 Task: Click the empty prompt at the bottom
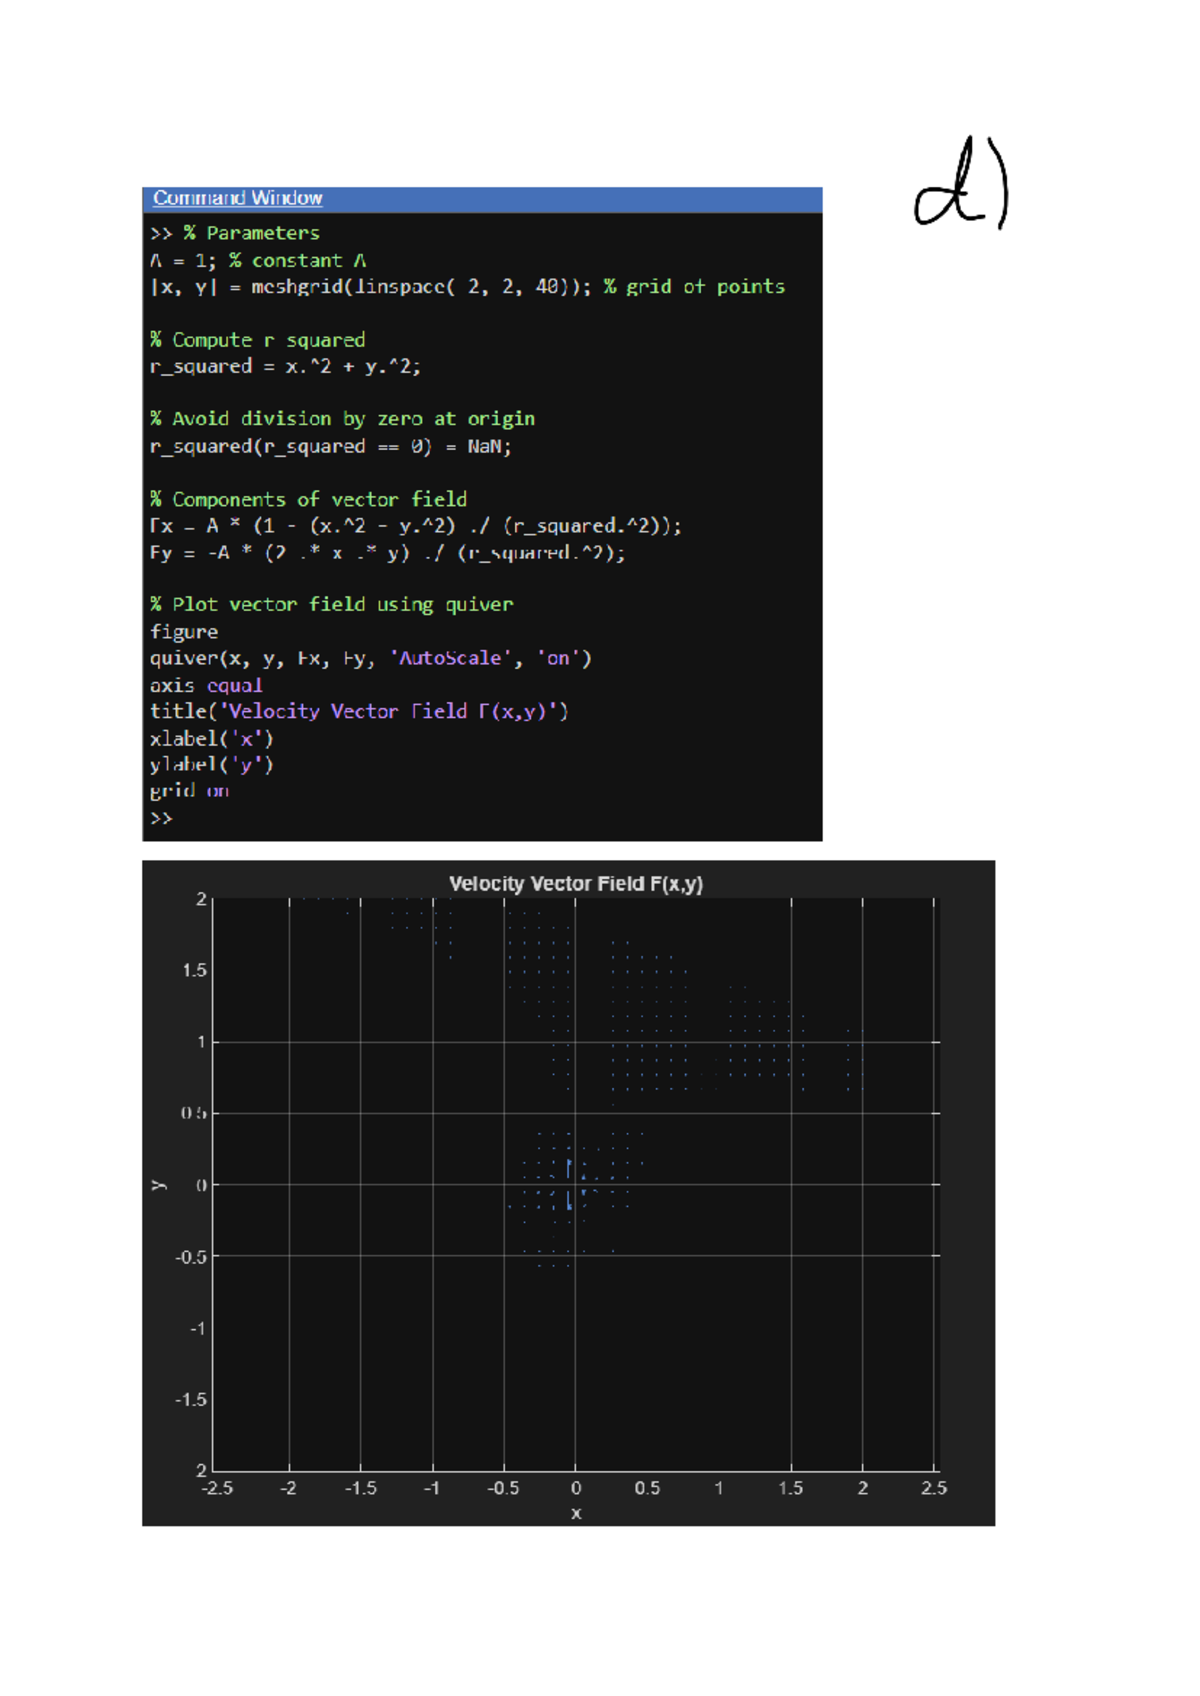(x=161, y=818)
